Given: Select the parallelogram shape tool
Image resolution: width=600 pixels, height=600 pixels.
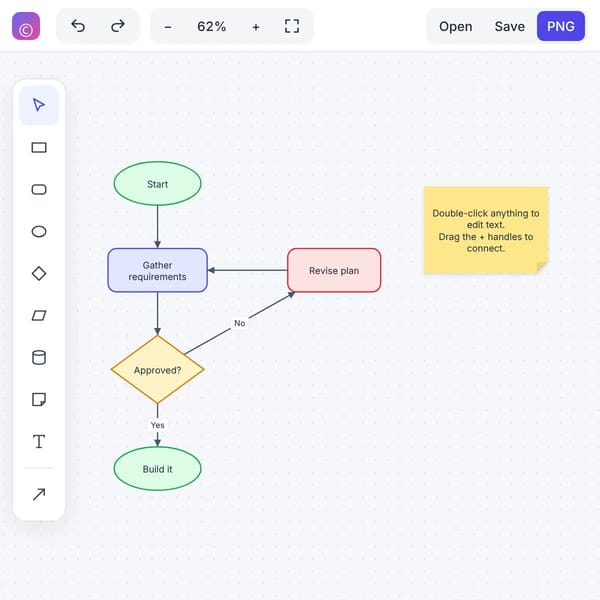Looking at the screenshot, I should [x=39, y=316].
